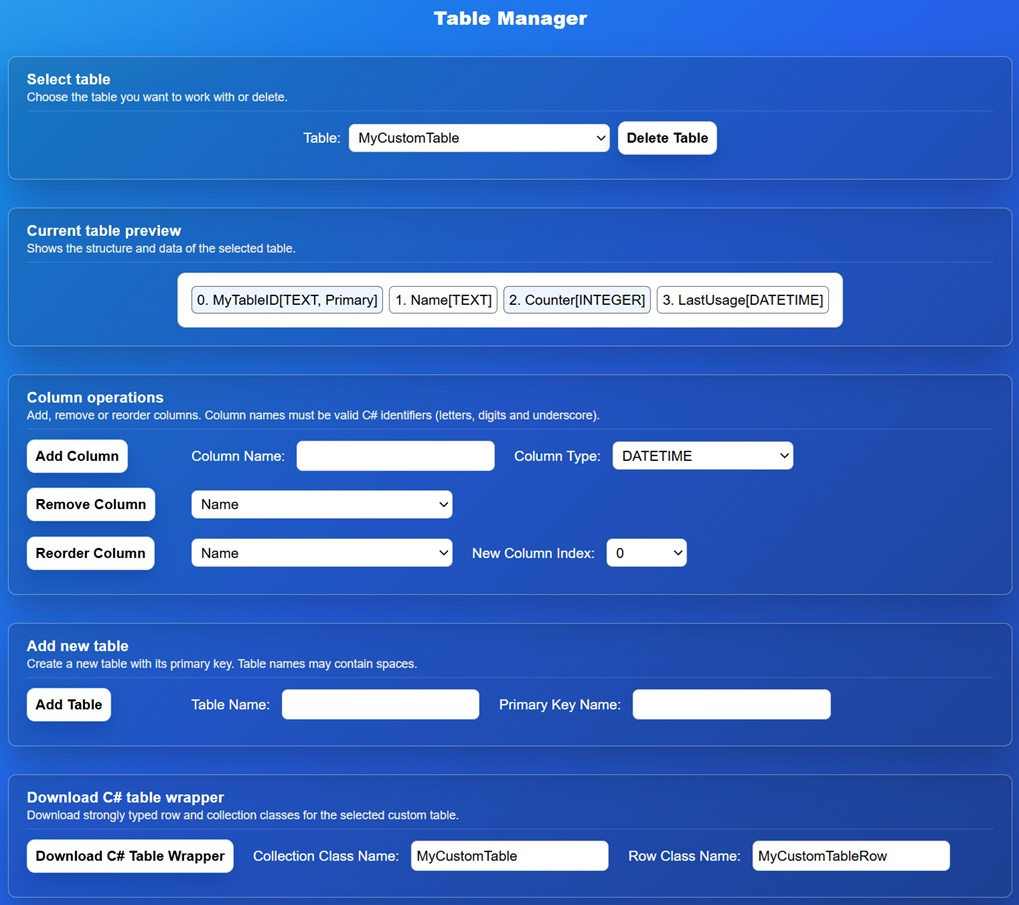Click the Row Class Name label
The height and width of the screenshot is (905, 1019).
pos(684,856)
